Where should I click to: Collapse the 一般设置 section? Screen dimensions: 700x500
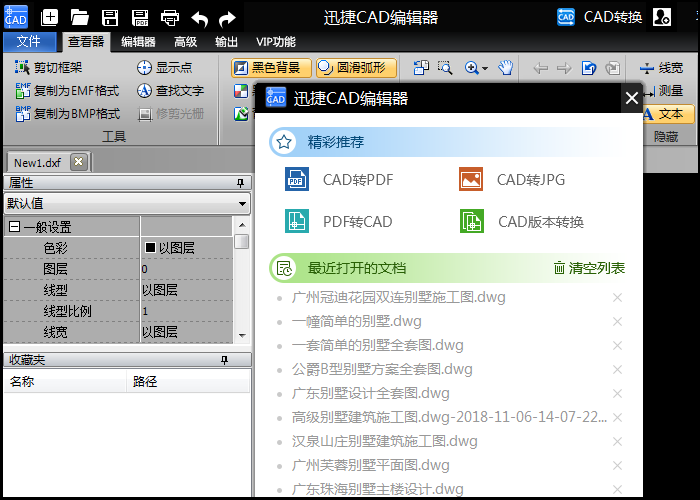14,227
